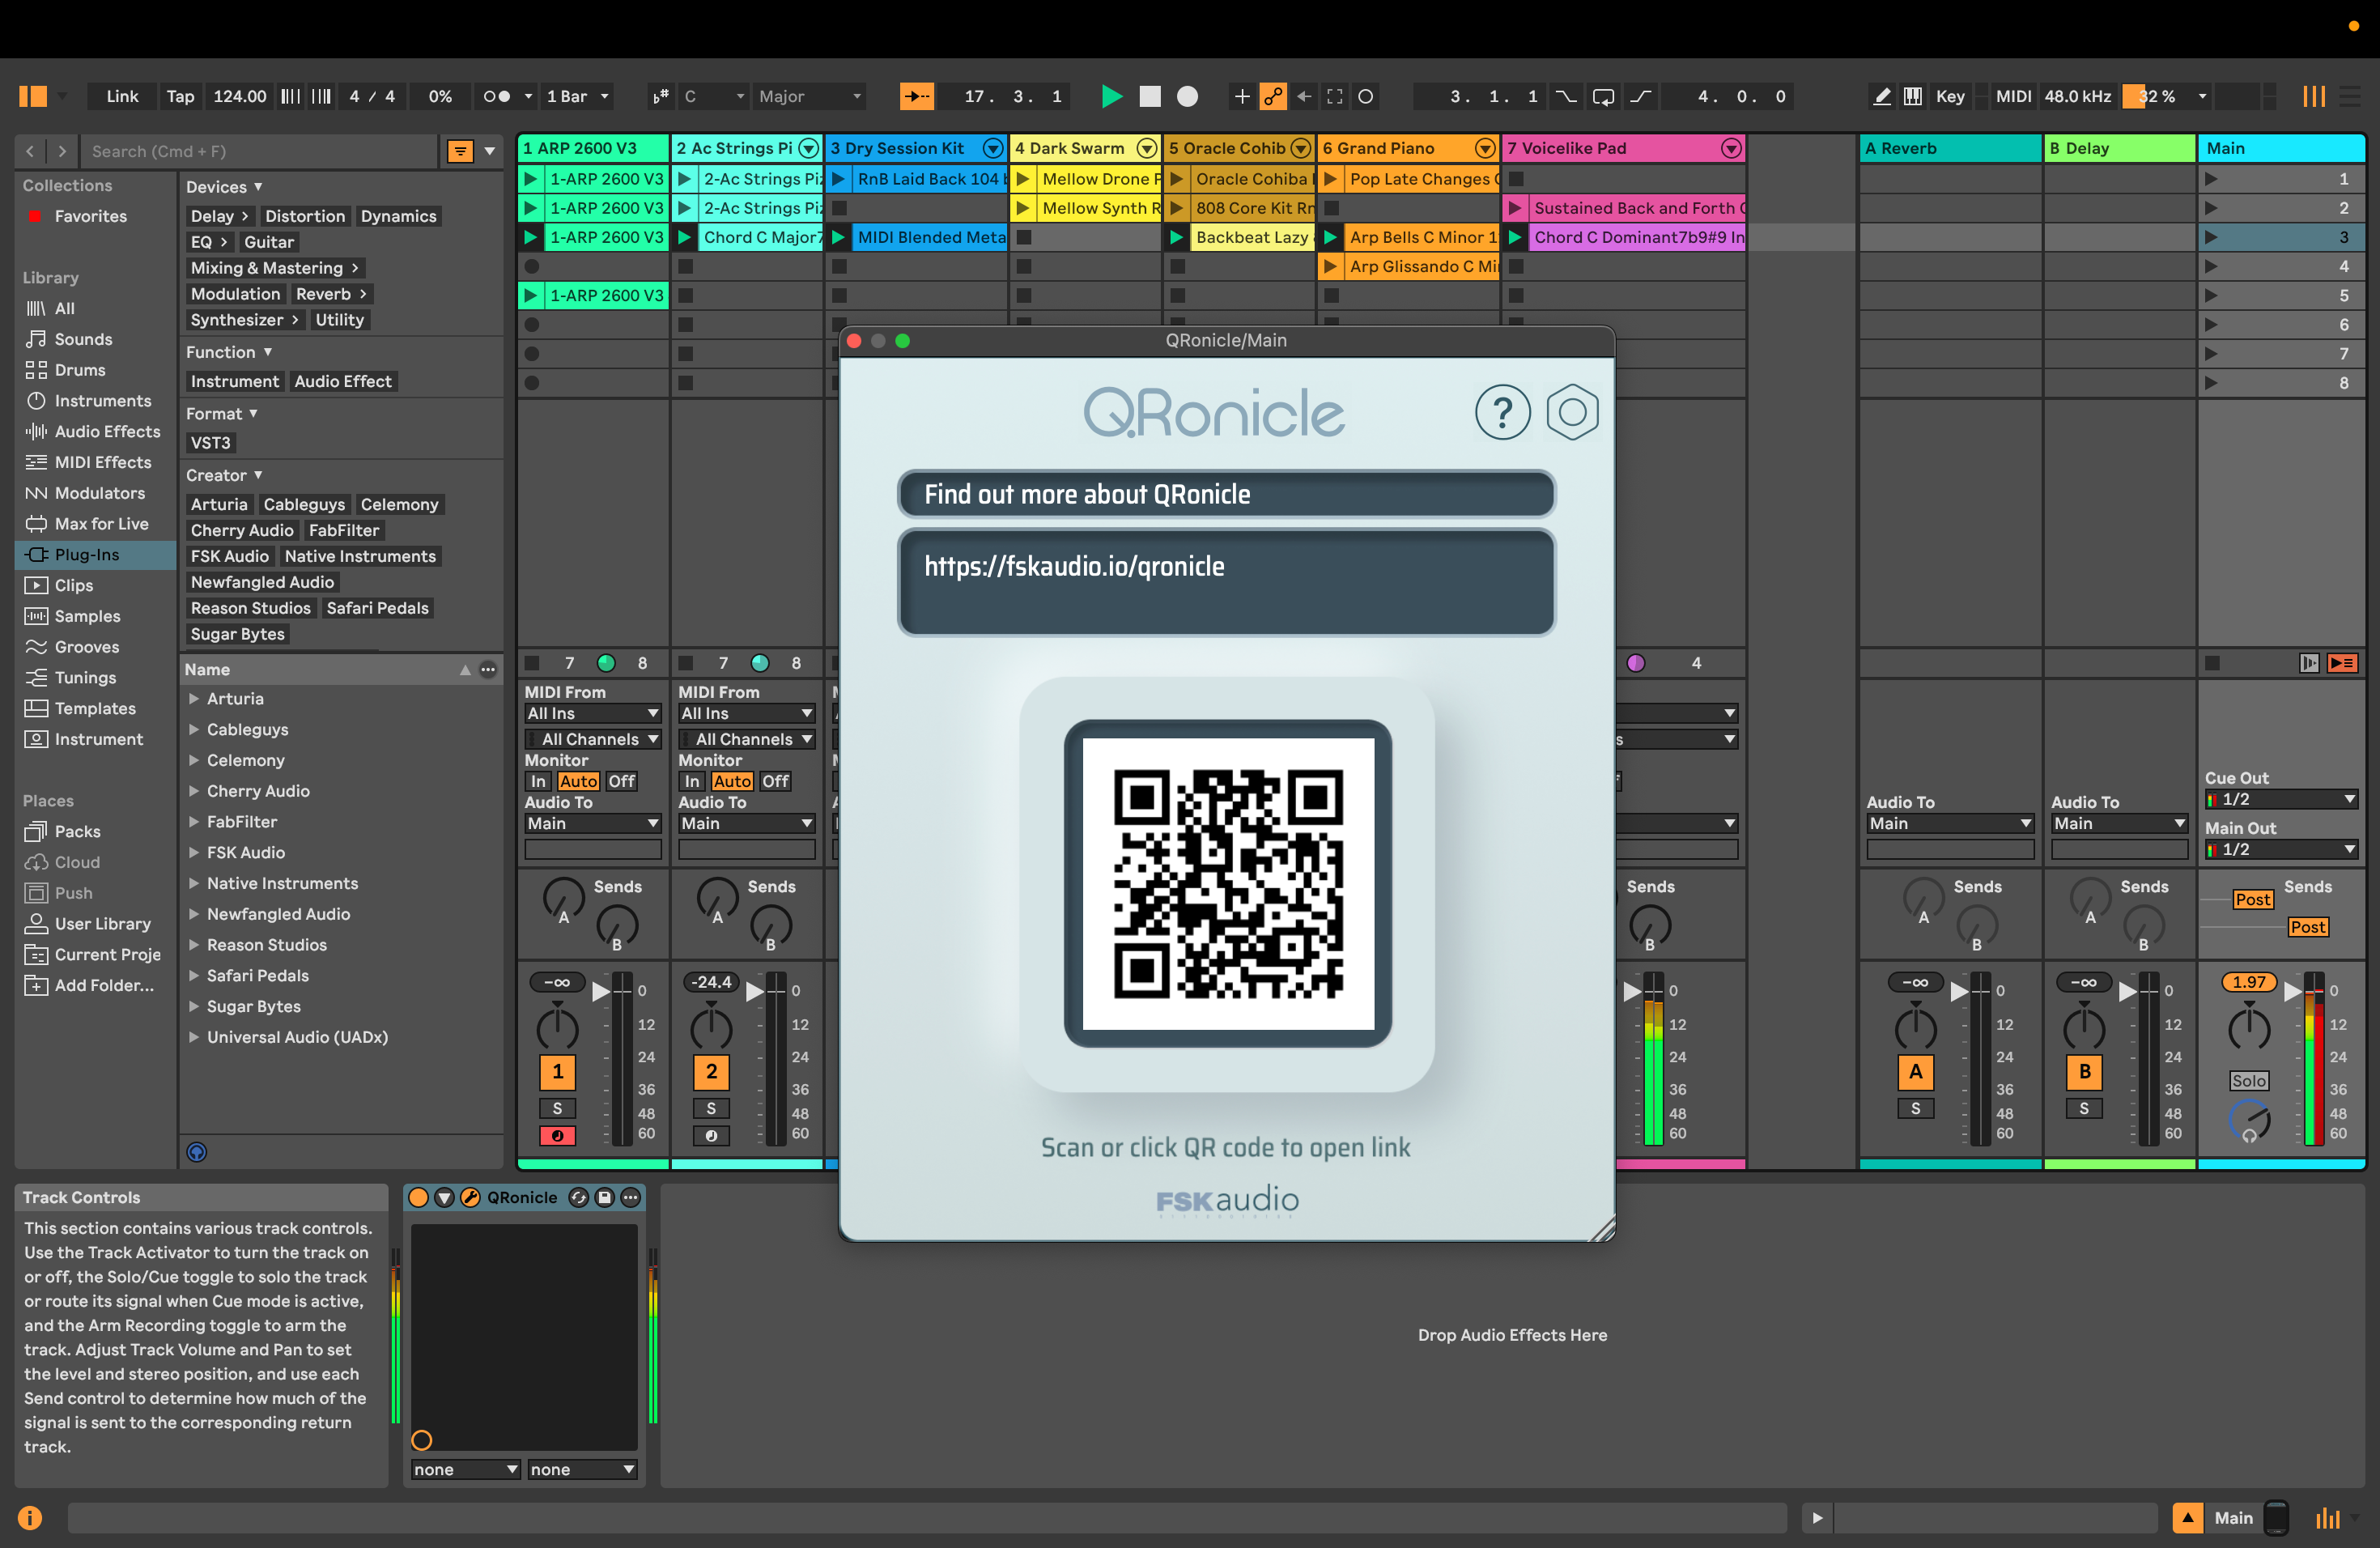Viewport: 2380px width, 1548px height.
Task: Click the Re-Enable Automation arrow icon
Action: pos(1304,96)
